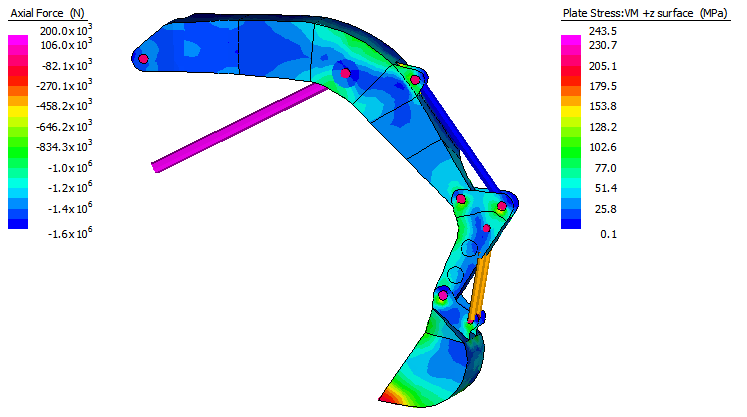Pick the 153.8 plate stress value

[x=603, y=106]
